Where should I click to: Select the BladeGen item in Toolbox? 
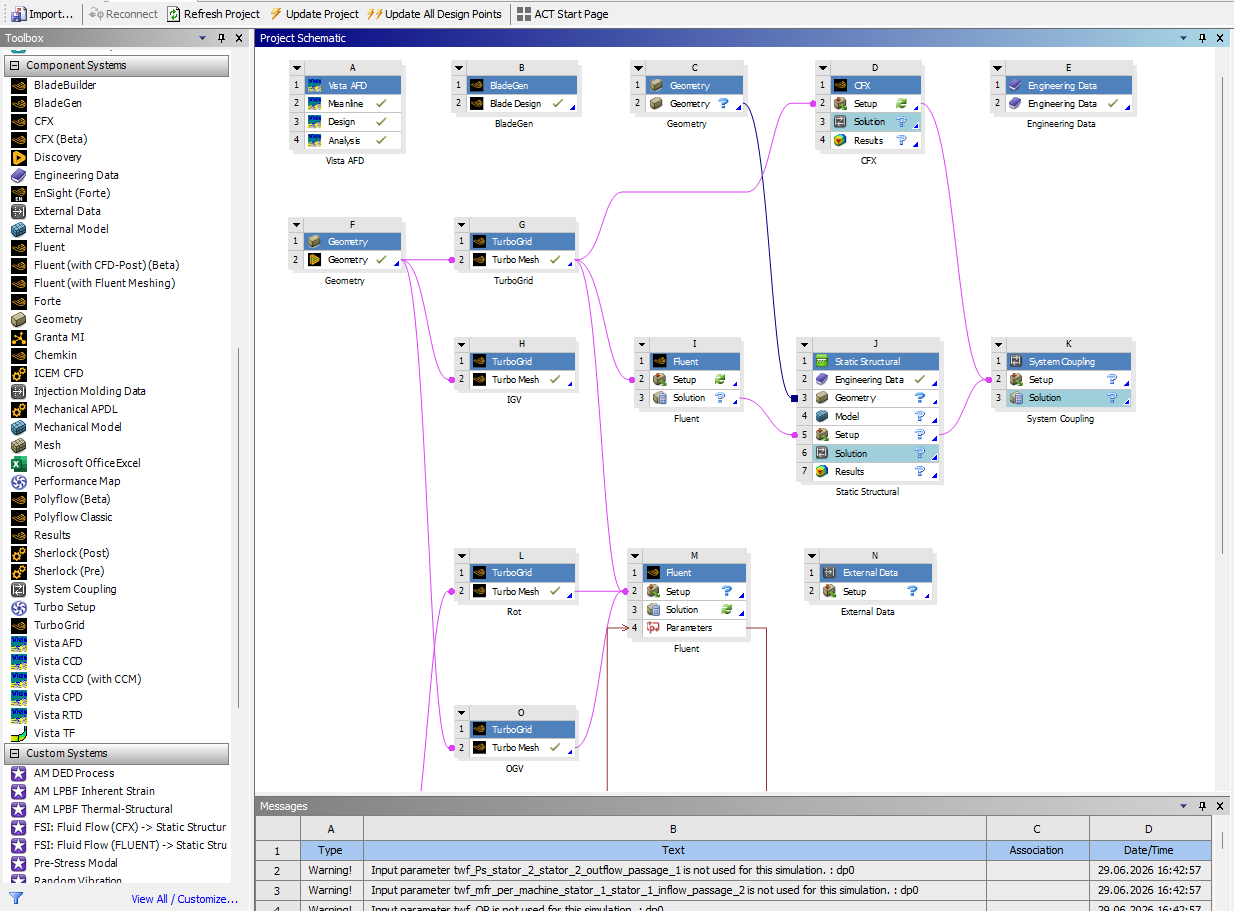pyautogui.click(x=58, y=103)
